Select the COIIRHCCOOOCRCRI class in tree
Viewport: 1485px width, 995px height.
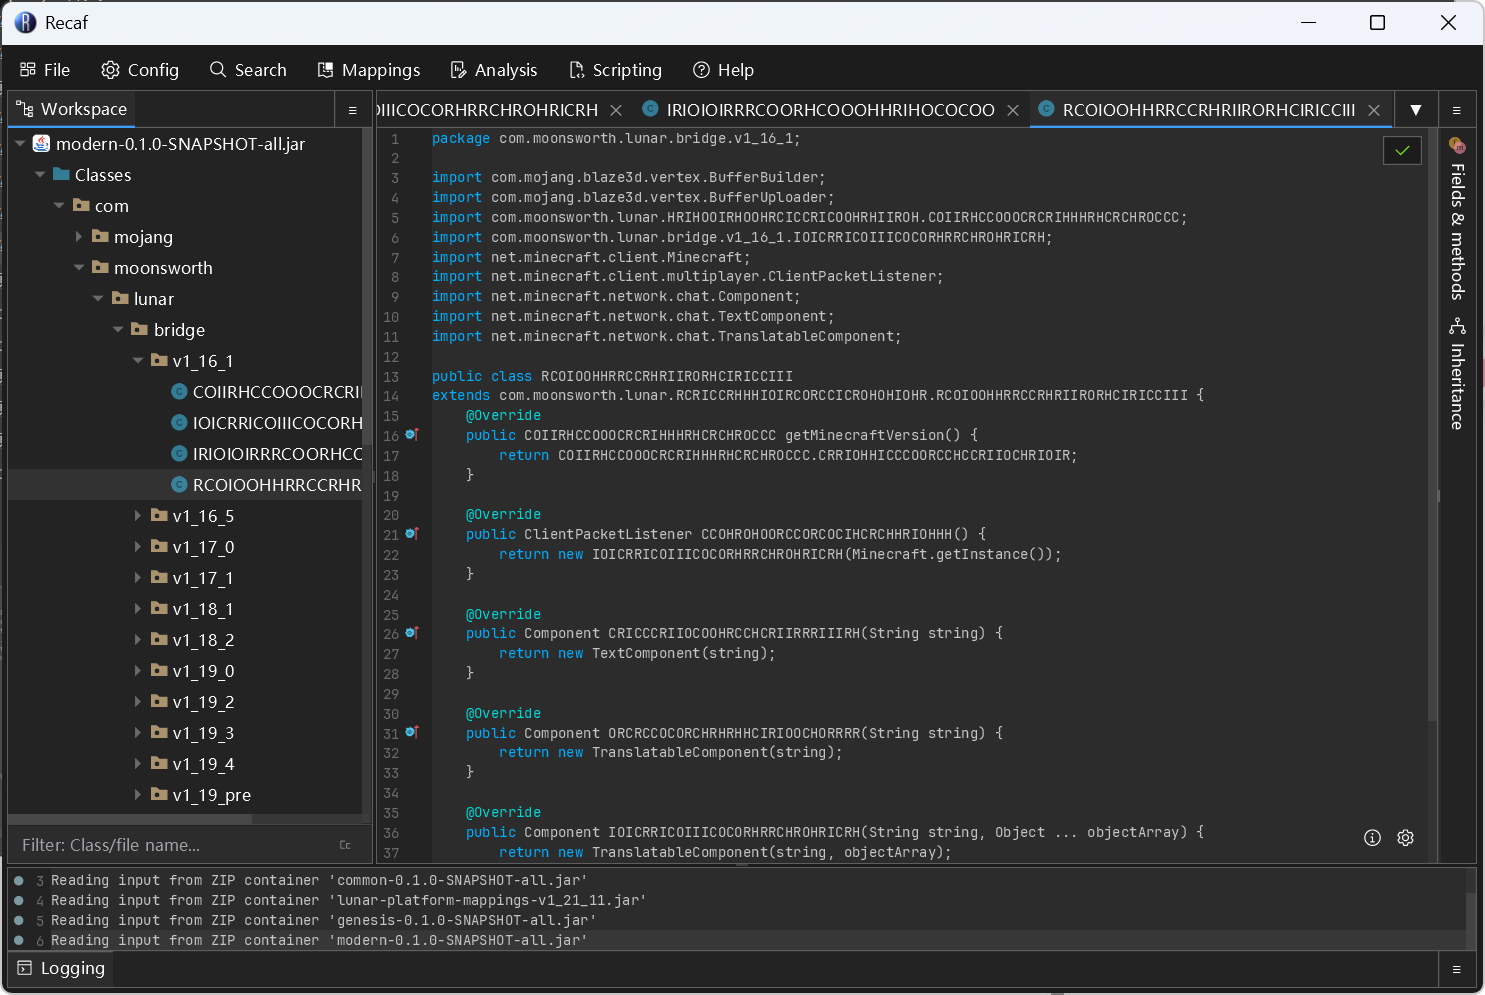(276, 392)
